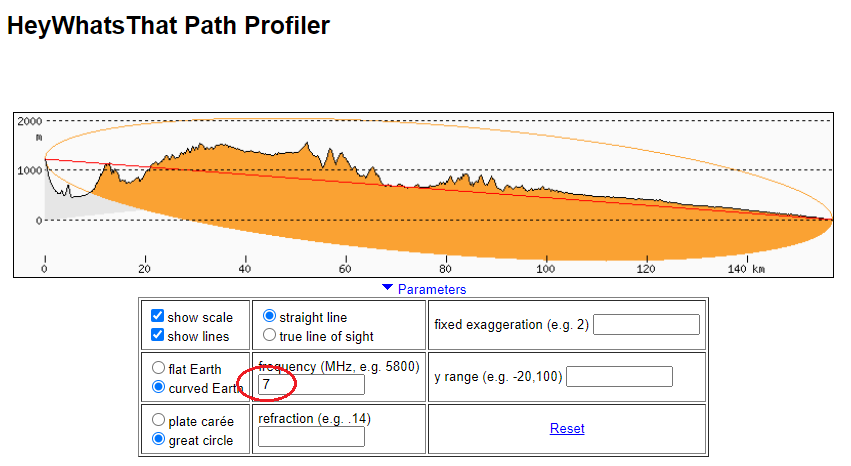
Task: Focus the fixed exaggeration input box
Action: 646,324
